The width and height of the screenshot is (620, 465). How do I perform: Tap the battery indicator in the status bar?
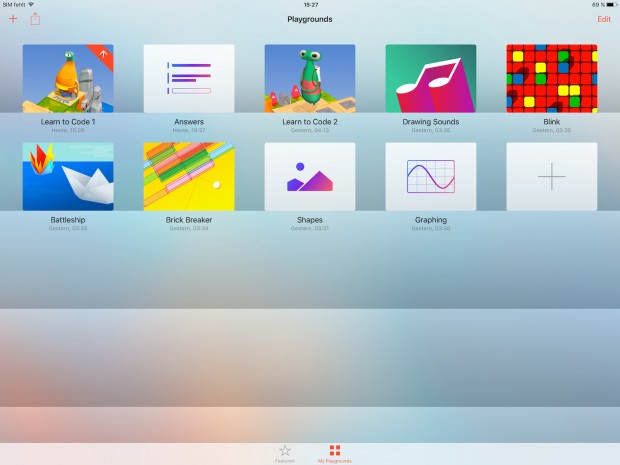(607, 5)
